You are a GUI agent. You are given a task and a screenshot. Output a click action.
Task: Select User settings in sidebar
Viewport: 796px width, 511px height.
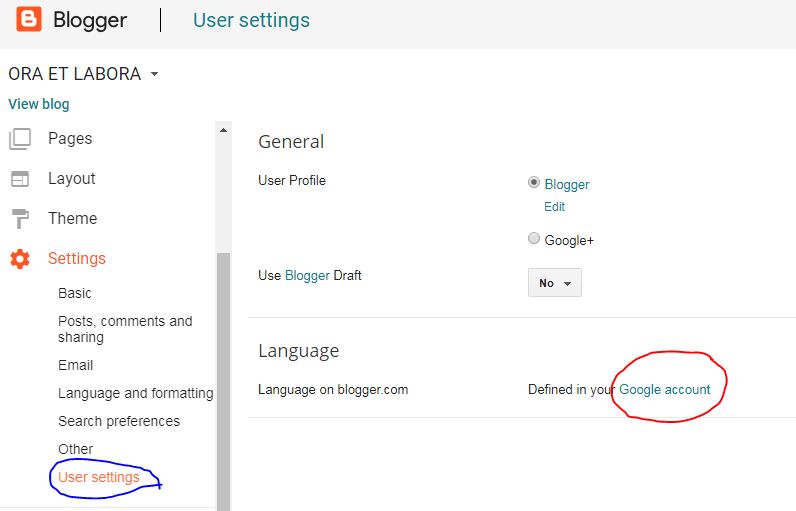[x=99, y=477]
